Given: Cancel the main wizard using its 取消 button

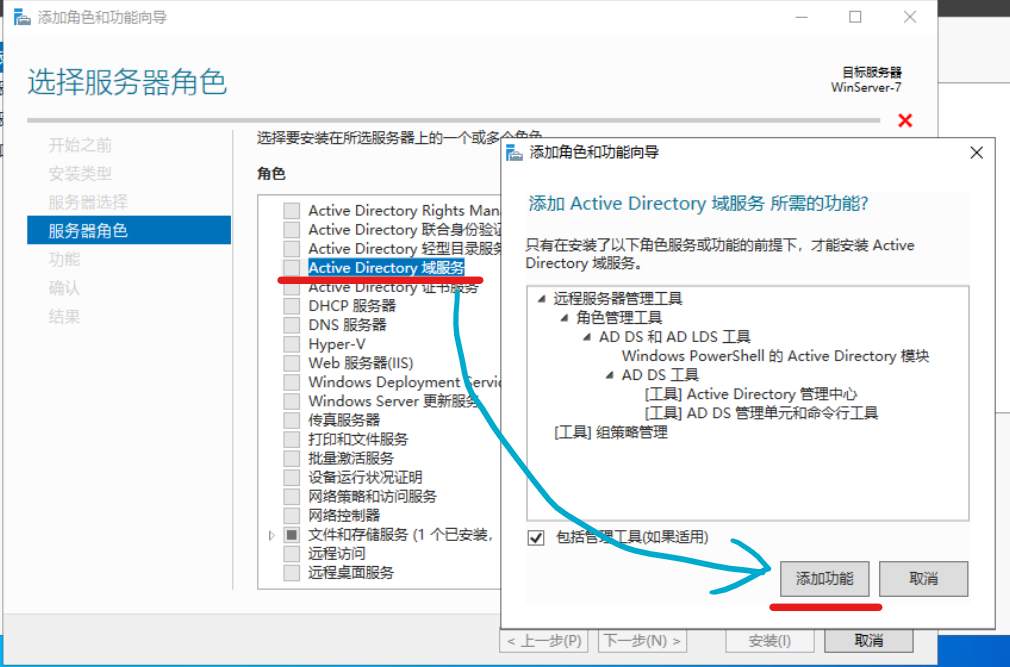Looking at the screenshot, I should (x=869, y=641).
